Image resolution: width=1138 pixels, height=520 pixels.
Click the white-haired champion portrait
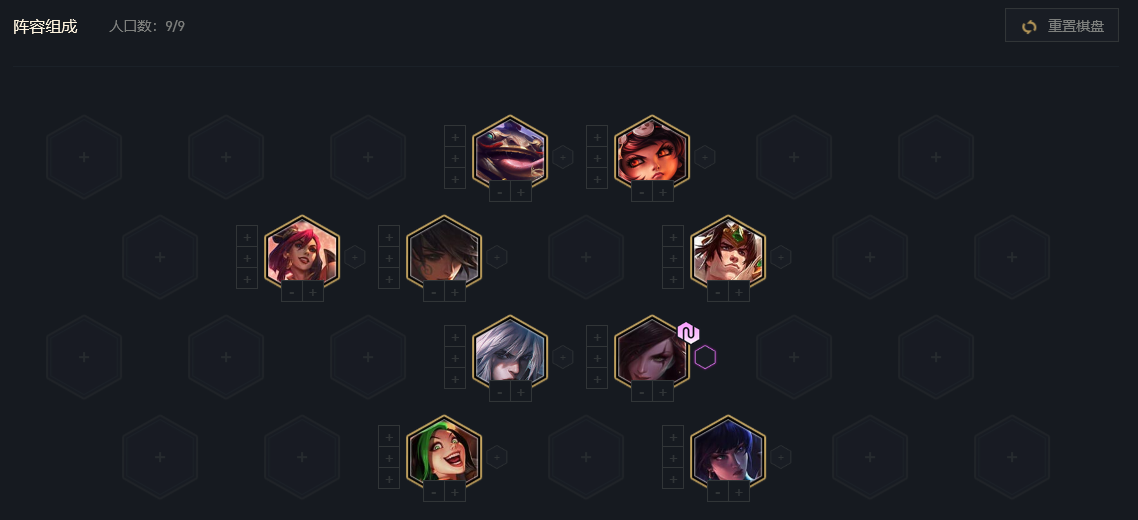coord(510,353)
